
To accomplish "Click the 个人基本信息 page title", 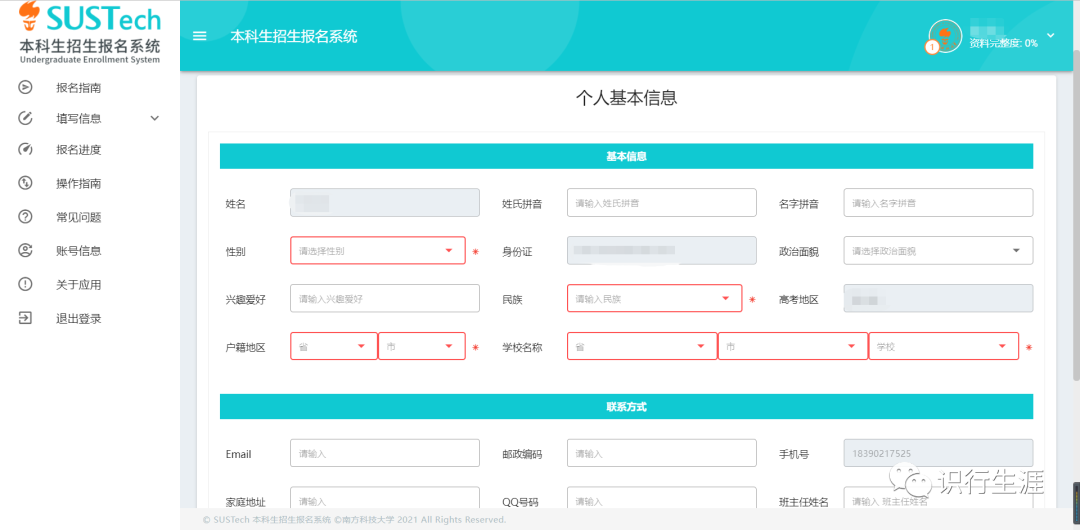I will pos(626,98).
